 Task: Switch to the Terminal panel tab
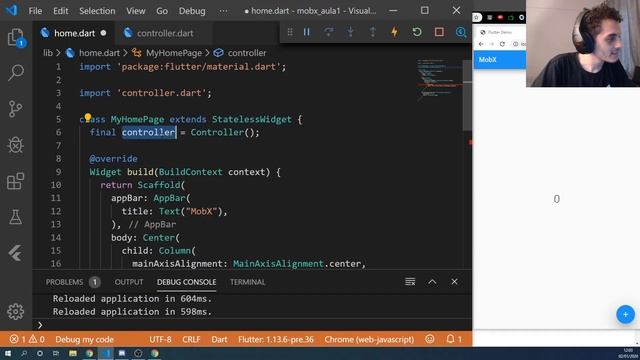coord(247,282)
